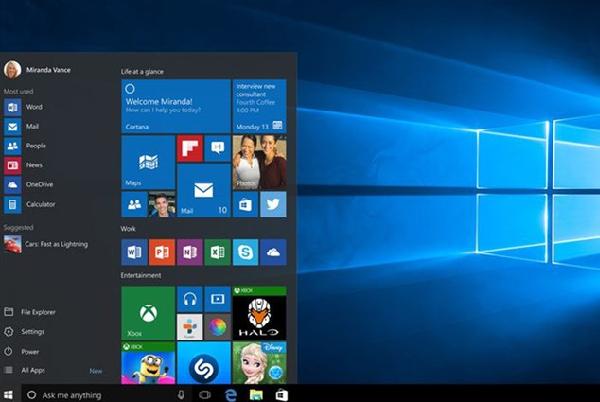Open the red Flipboard tile
This screenshot has width=600, height=402.
pos(190,148)
